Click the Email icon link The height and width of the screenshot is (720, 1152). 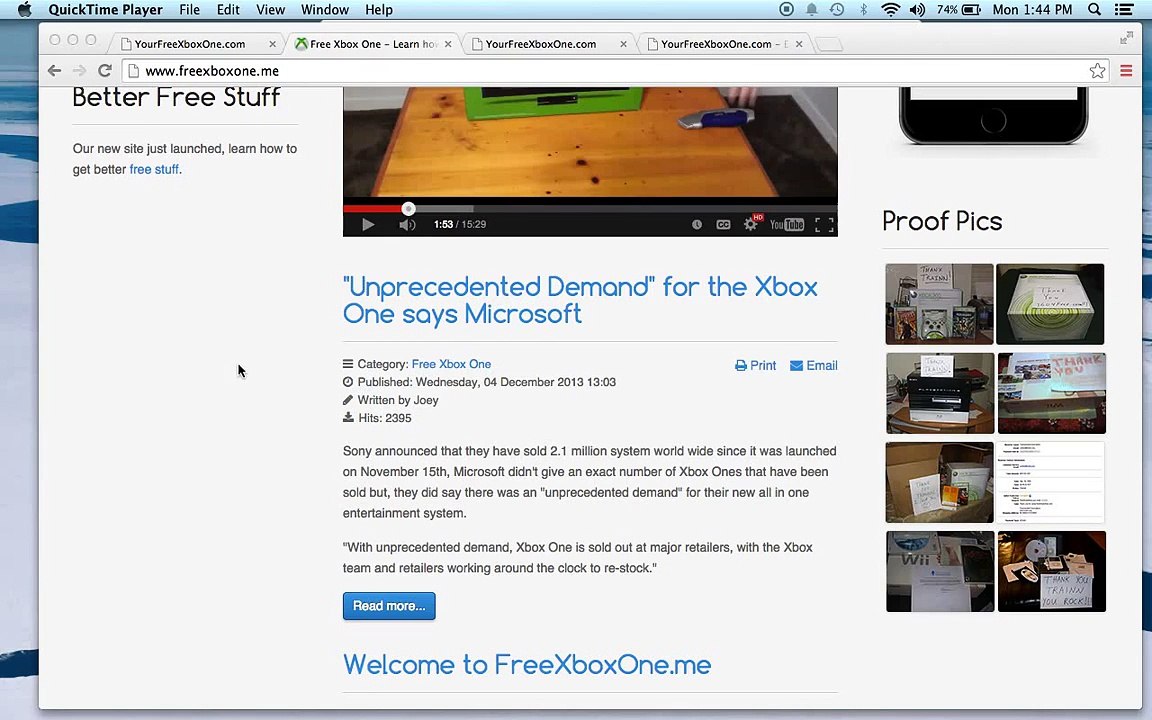pos(813,365)
